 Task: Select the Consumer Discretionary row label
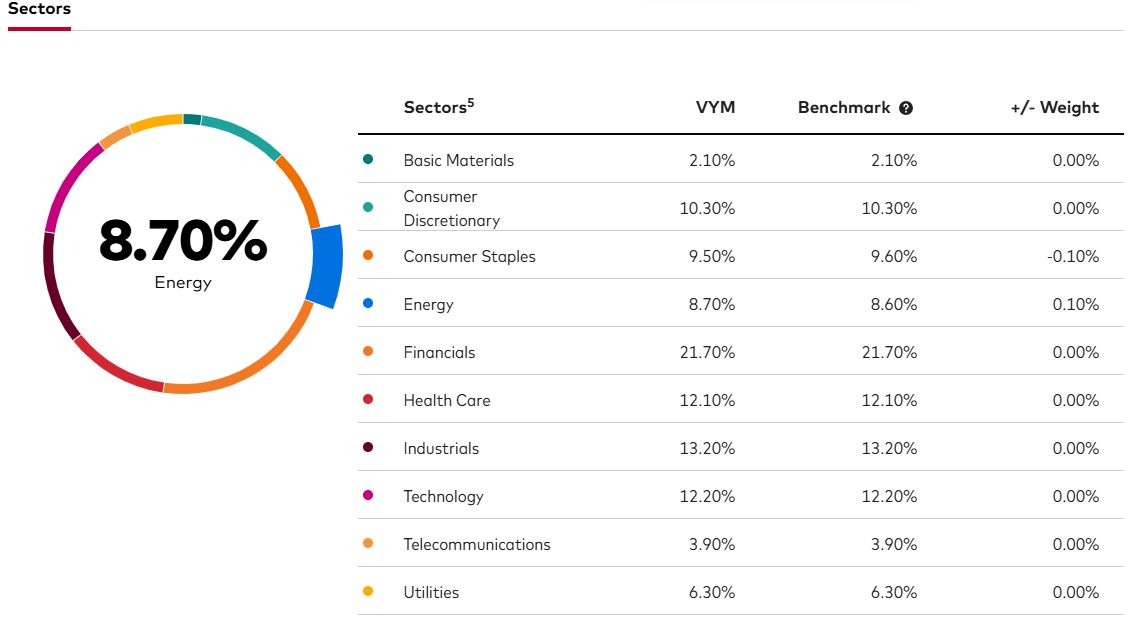451,208
